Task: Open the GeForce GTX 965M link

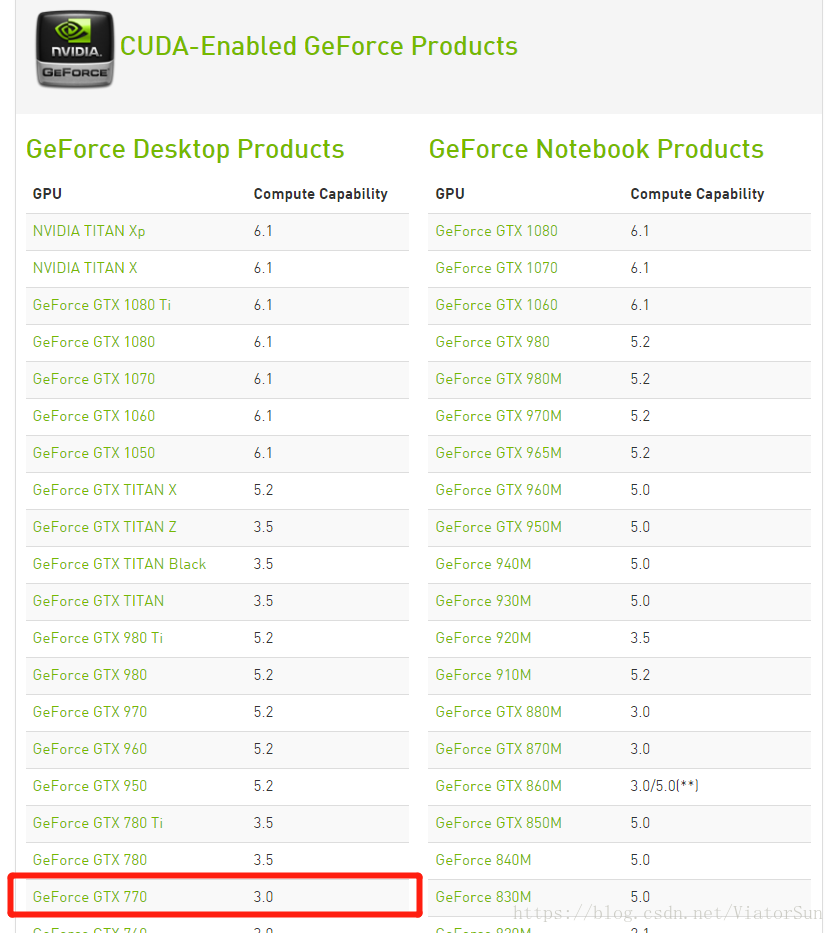Action: (498, 452)
